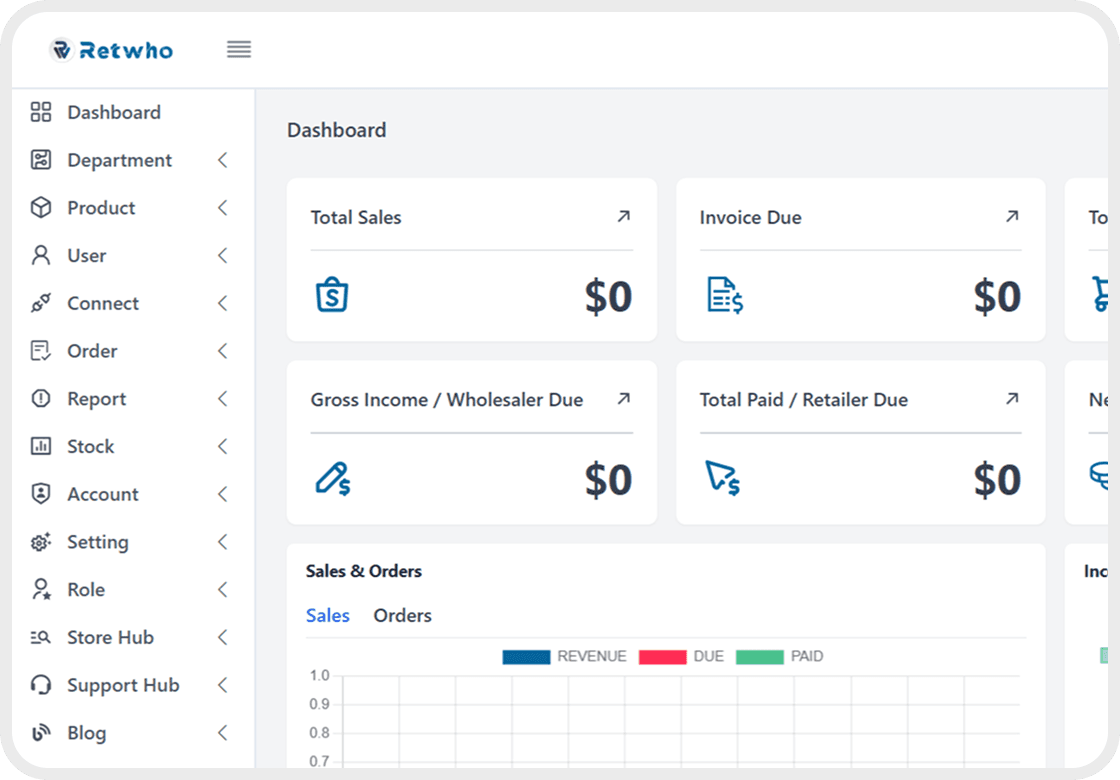This screenshot has height=780, width=1120.
Task: Toggle the hamburger sidebar menu
Action: (239, 49)
